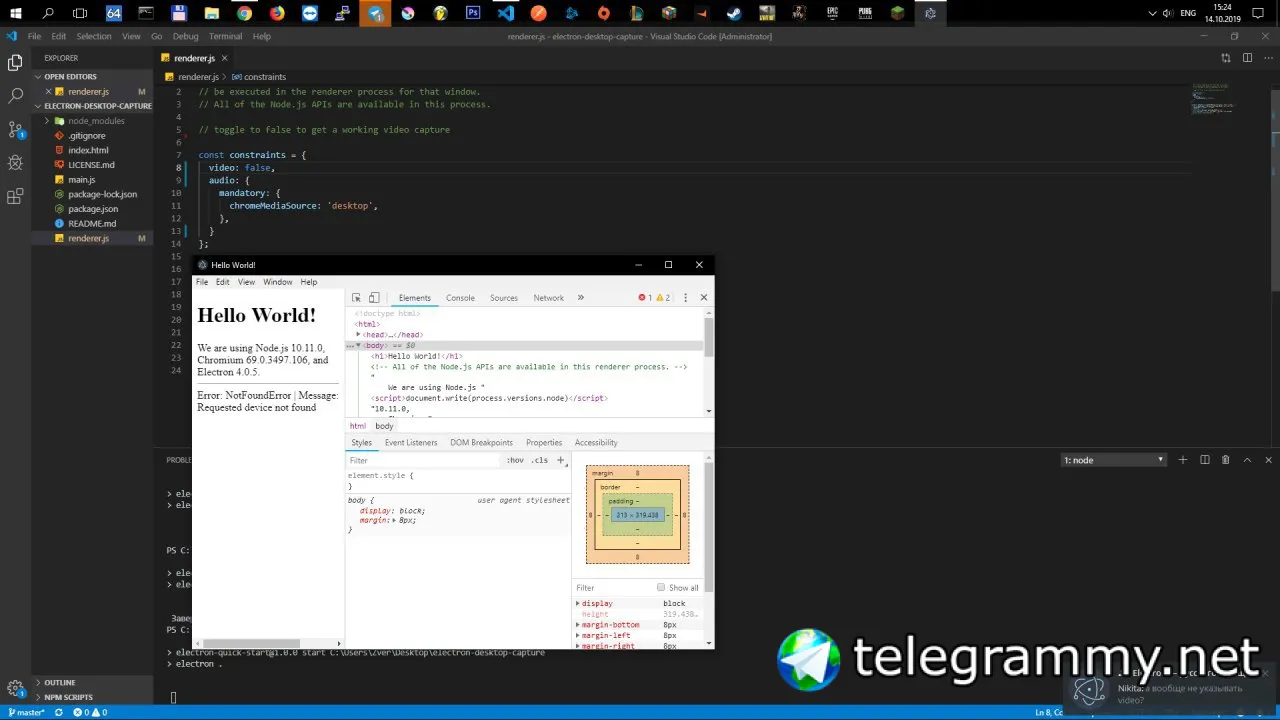The width and height of the screenshot is (1280, 720).
Task: Collapse the body element in DOM tree
Action: tap(358, 345)
